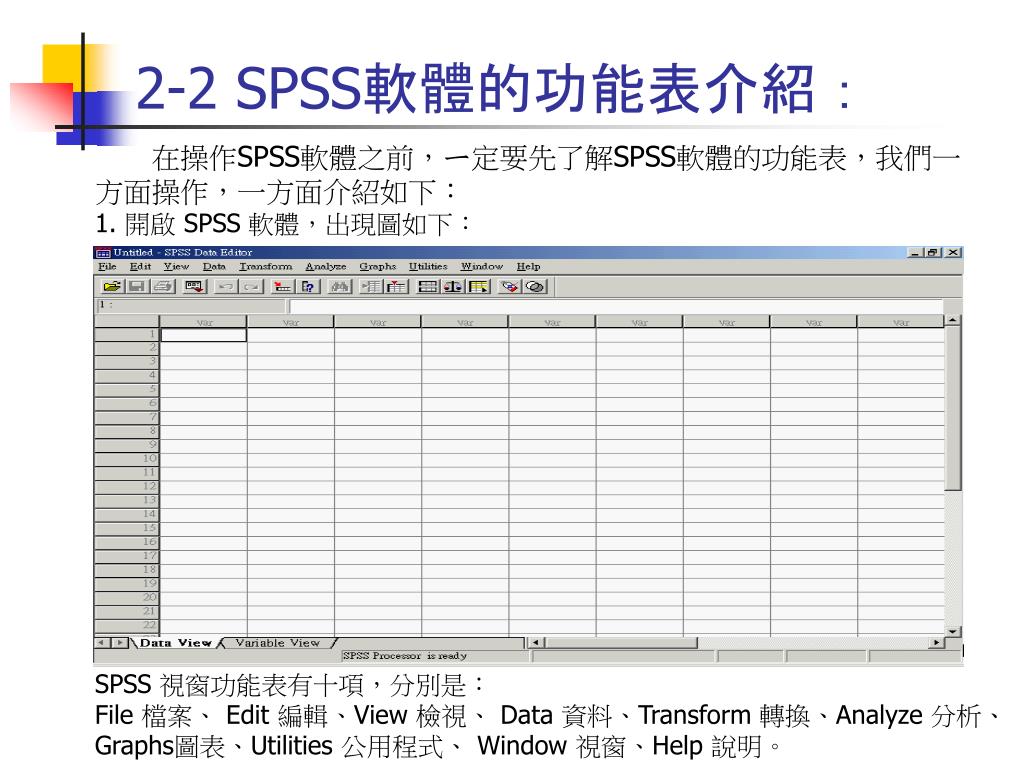1024x768 pixels.
Task: Click the Use Sets overlapping circles icon
Action: click(536, 286)
